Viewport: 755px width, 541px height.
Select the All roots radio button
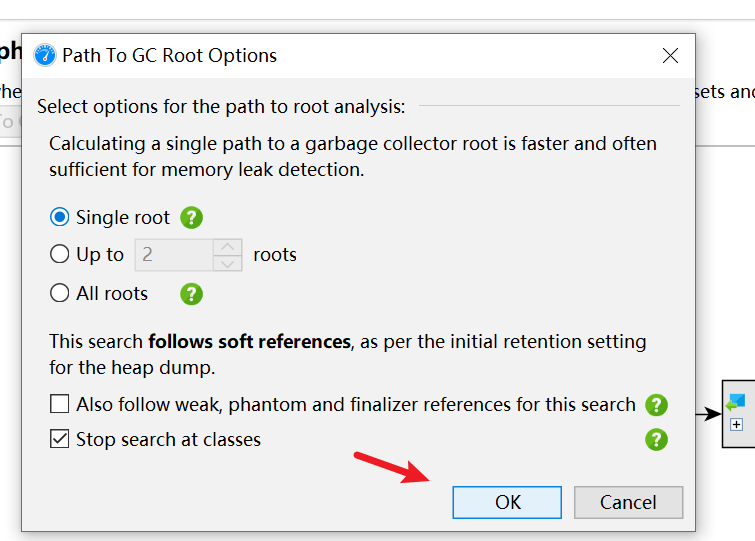click(60, 294)
